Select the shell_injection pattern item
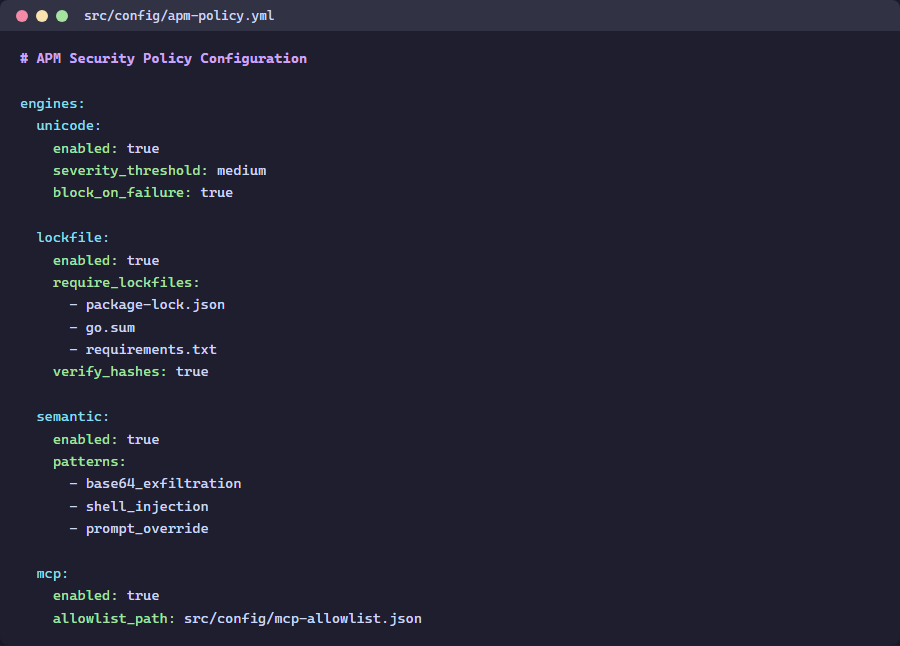The height and width of the screenshot is (646, 900). pos(147,506)
